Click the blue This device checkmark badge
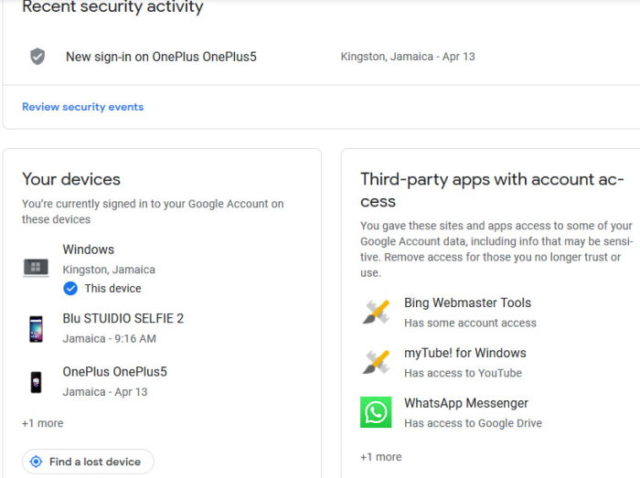The image size is (640, 478). coord(70,288)
